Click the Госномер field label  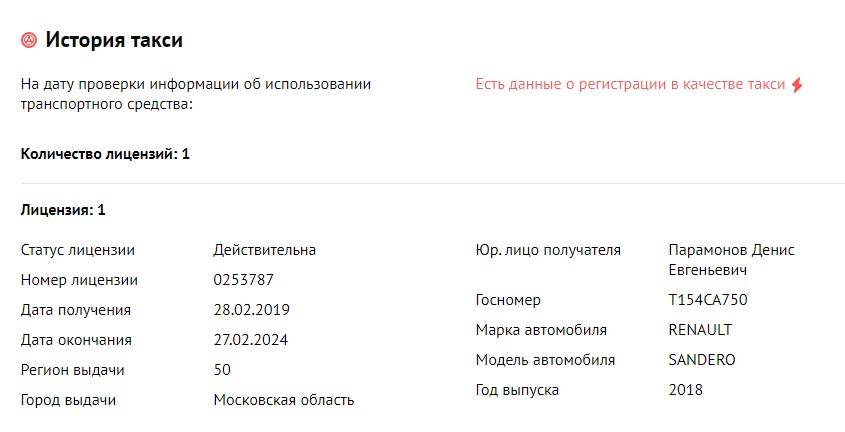(508, 300)
